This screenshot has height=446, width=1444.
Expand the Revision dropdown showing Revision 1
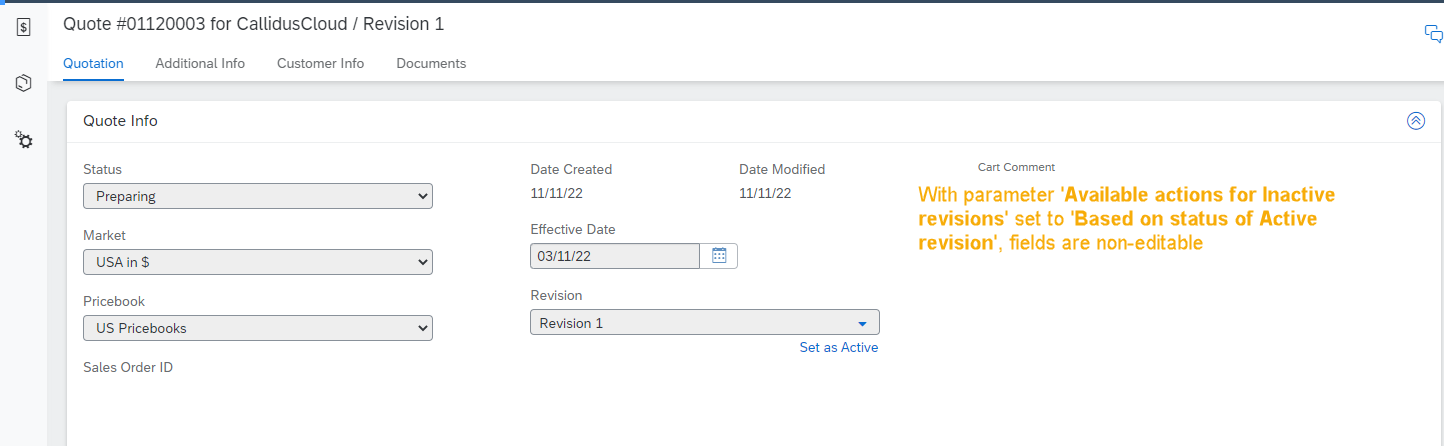(x=705, y=322)
